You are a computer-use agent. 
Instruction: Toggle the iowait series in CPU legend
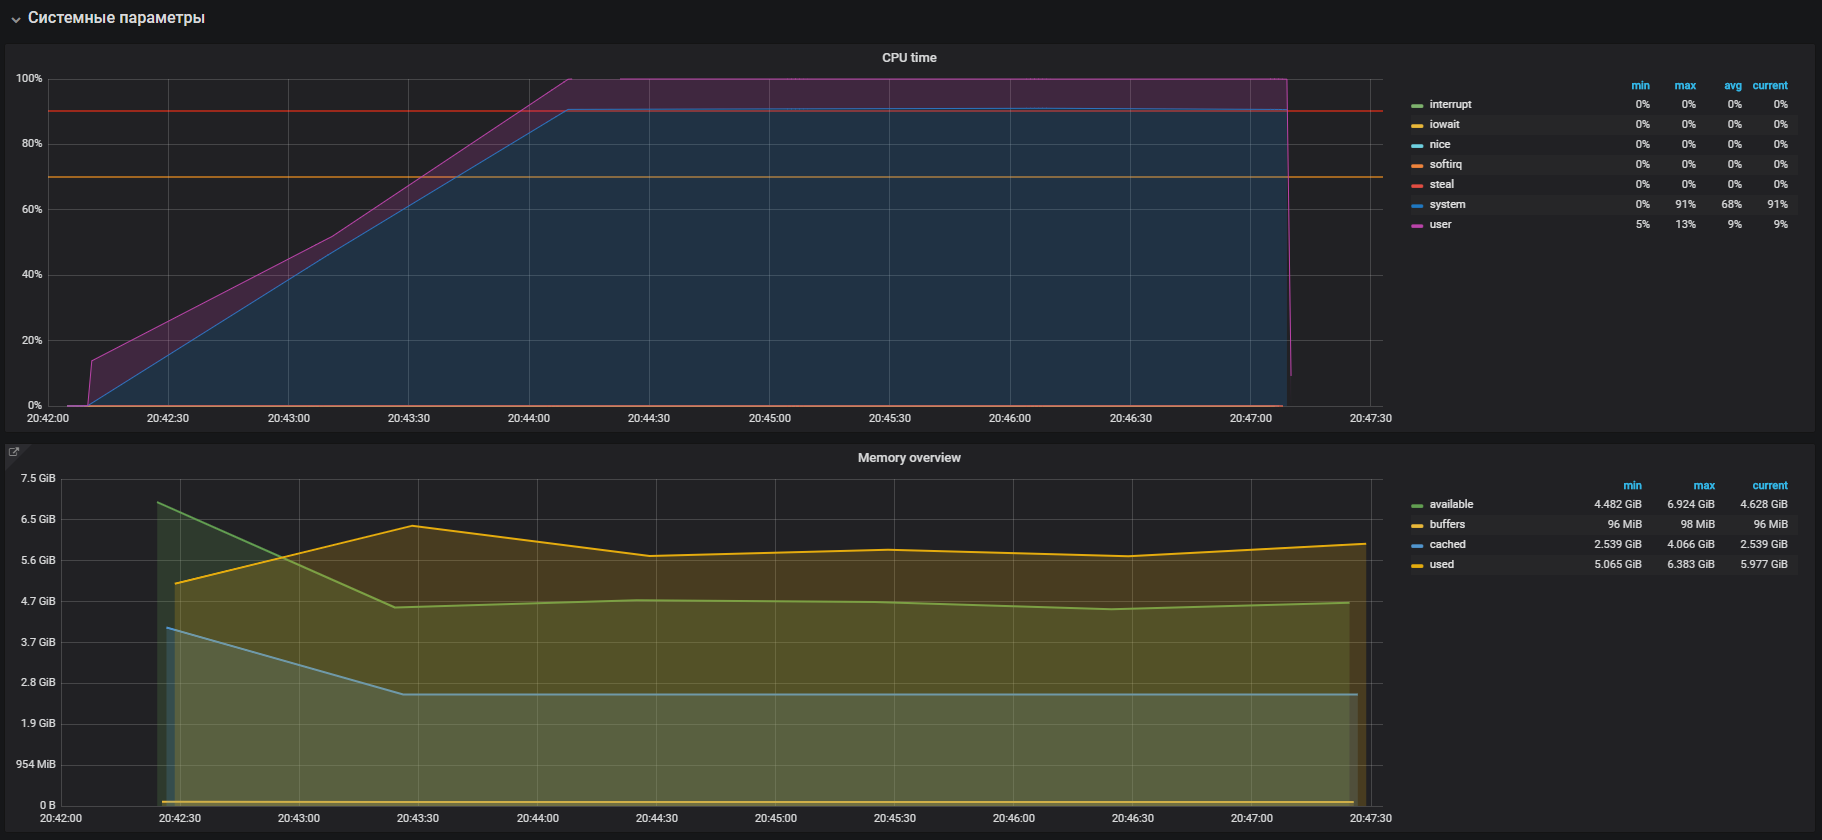pyautogui.click(x=1444, y=124)
